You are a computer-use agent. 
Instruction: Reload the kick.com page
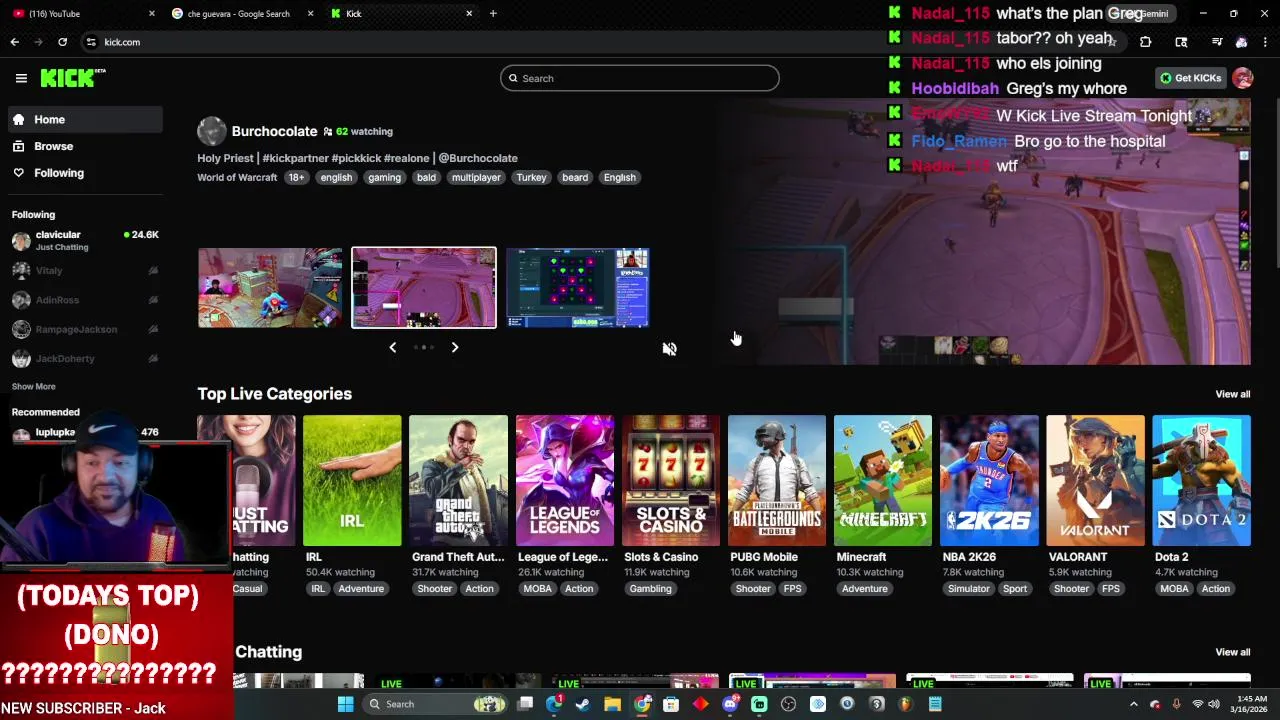(62, 42)
